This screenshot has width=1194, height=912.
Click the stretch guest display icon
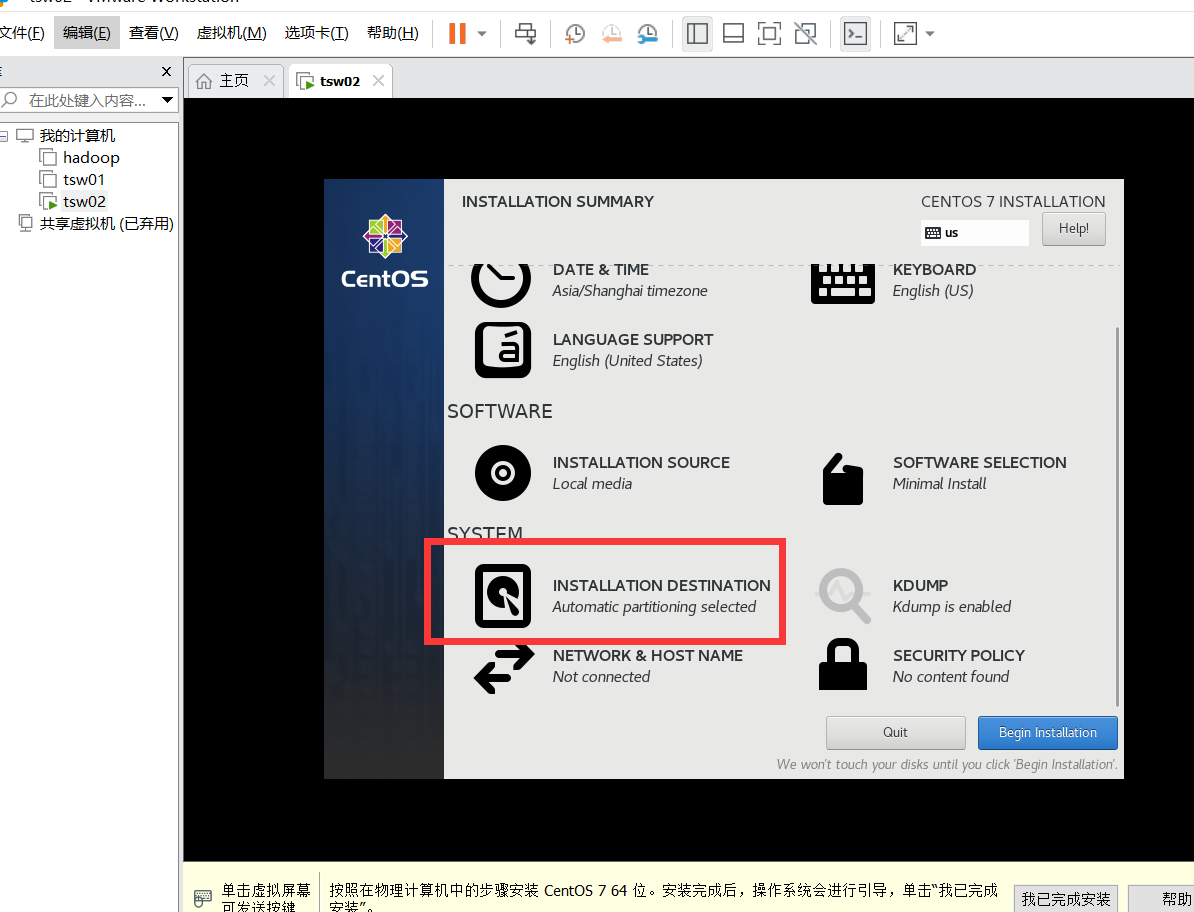[x=905, y=33]
